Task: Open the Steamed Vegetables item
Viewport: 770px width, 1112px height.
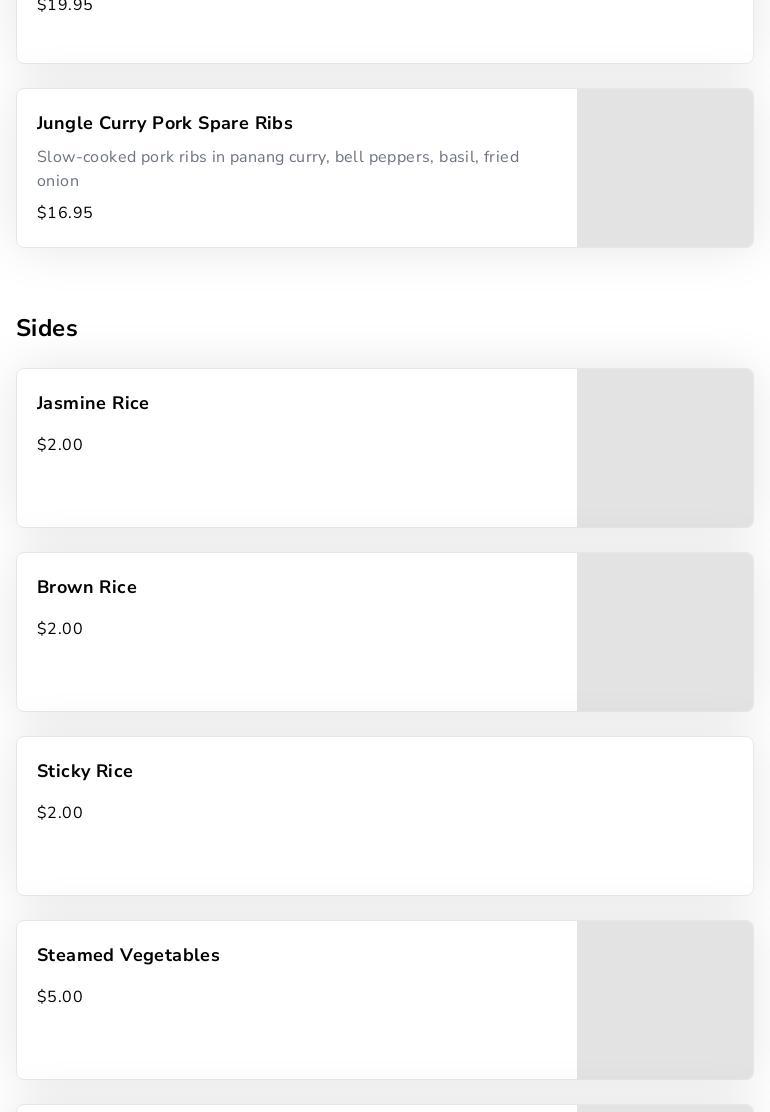Action: [128, 956]
